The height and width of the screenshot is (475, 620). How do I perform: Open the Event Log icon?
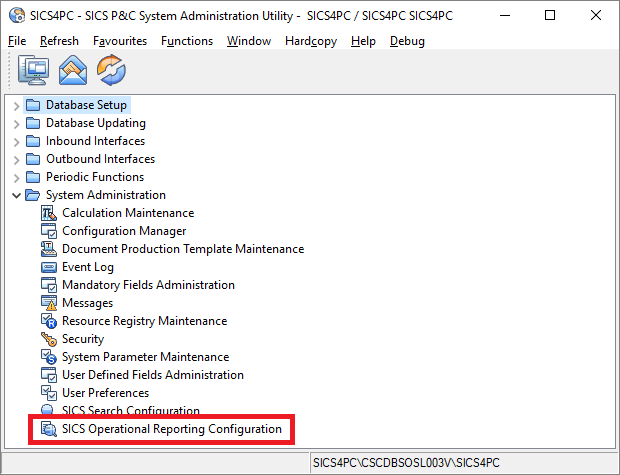click(49, 267)
